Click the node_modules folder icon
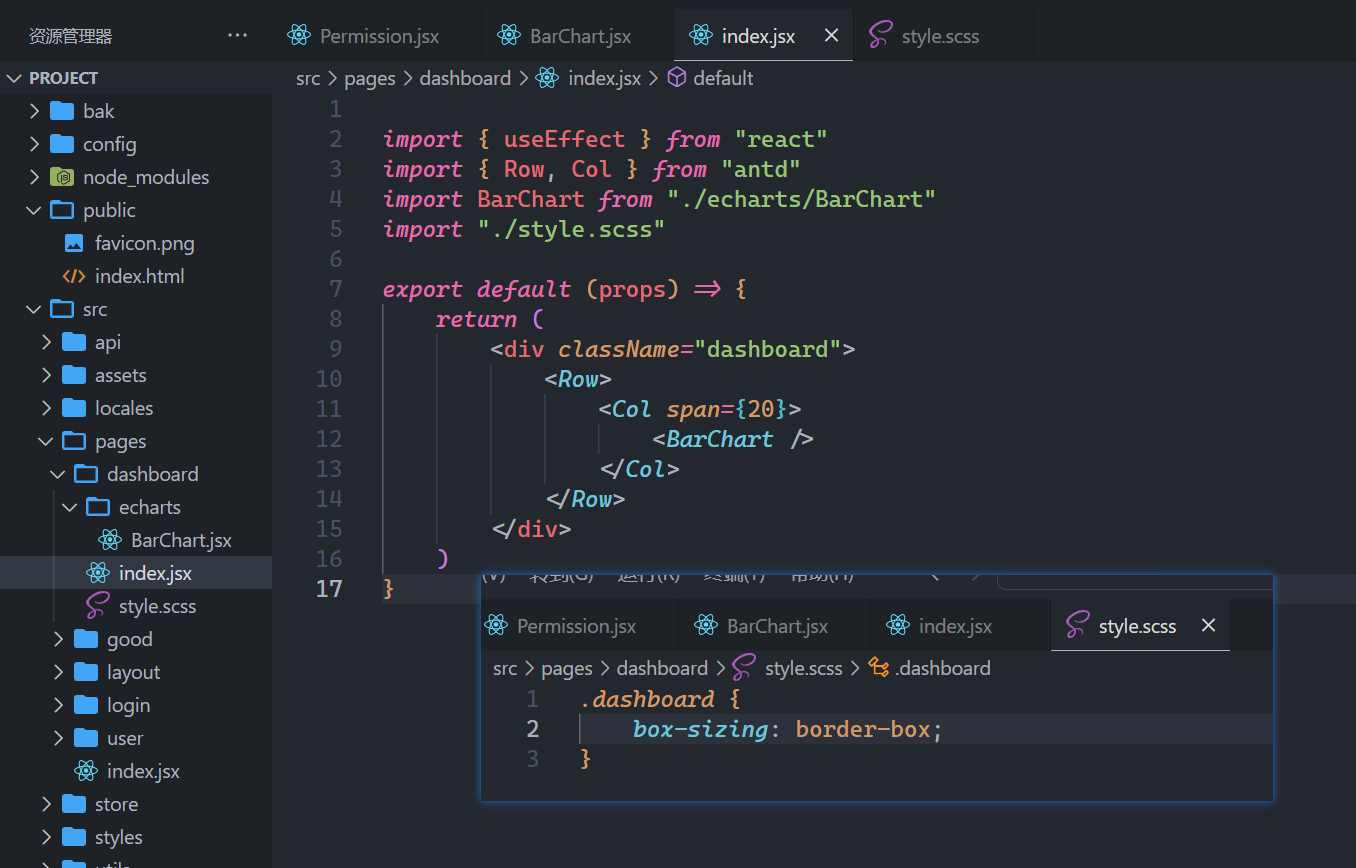This screenshot has width=1356, height=868. (62, 177)
